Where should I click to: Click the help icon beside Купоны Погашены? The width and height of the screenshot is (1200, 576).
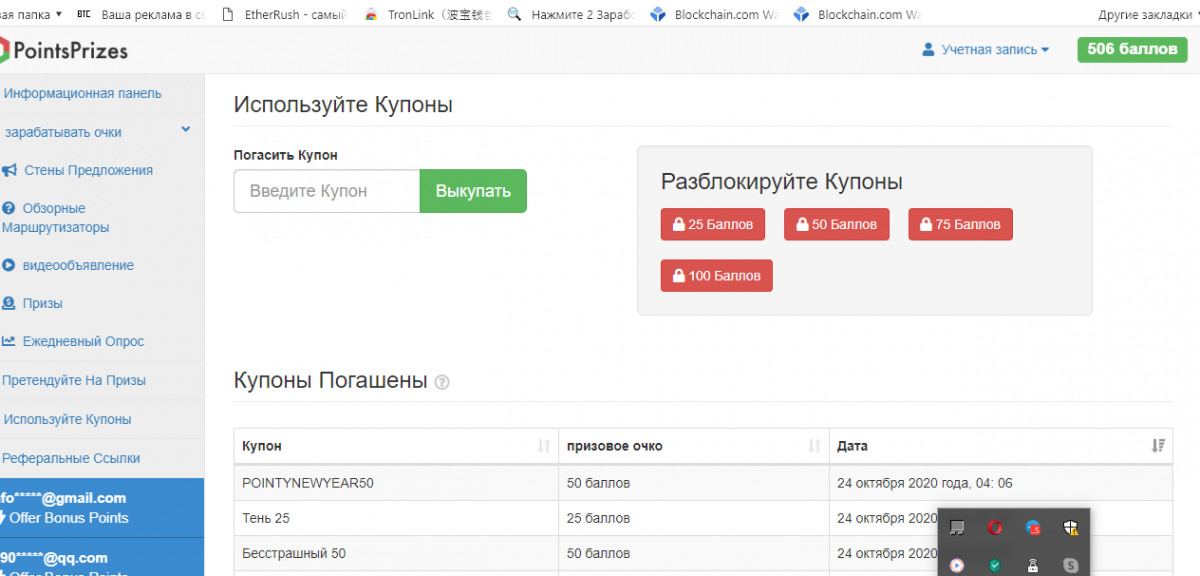click(x=442, y=382)
